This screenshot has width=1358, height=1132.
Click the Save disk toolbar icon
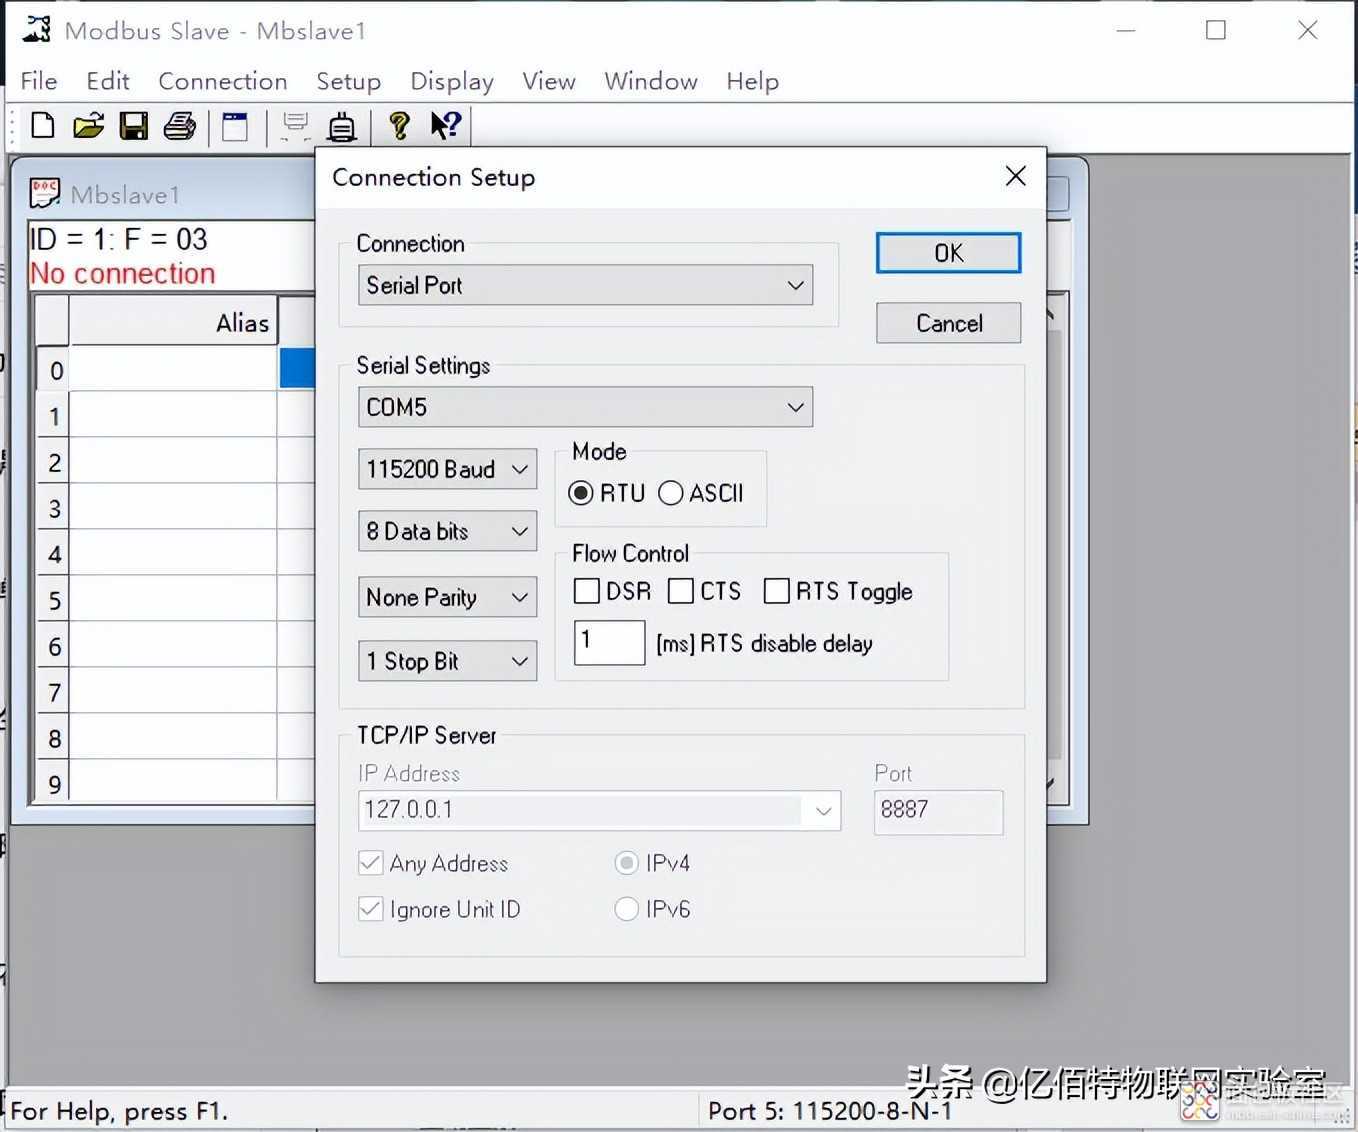pos(133,126)
